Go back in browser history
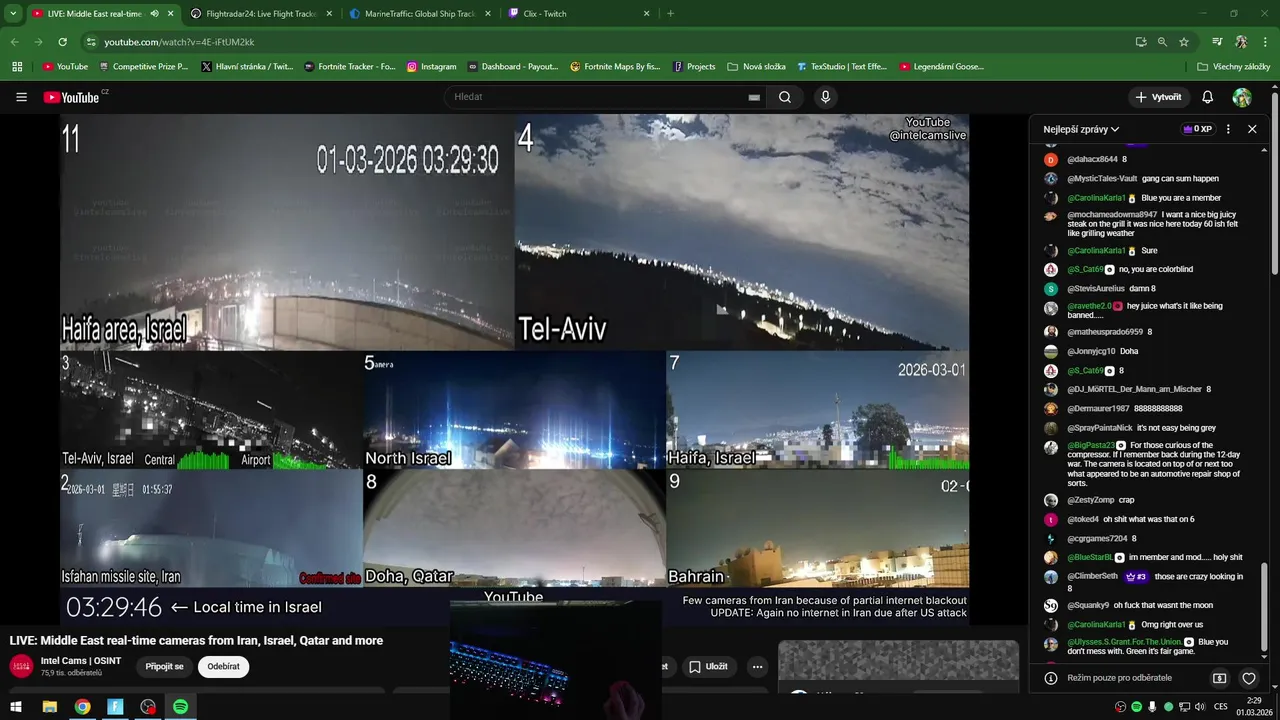 14,42
